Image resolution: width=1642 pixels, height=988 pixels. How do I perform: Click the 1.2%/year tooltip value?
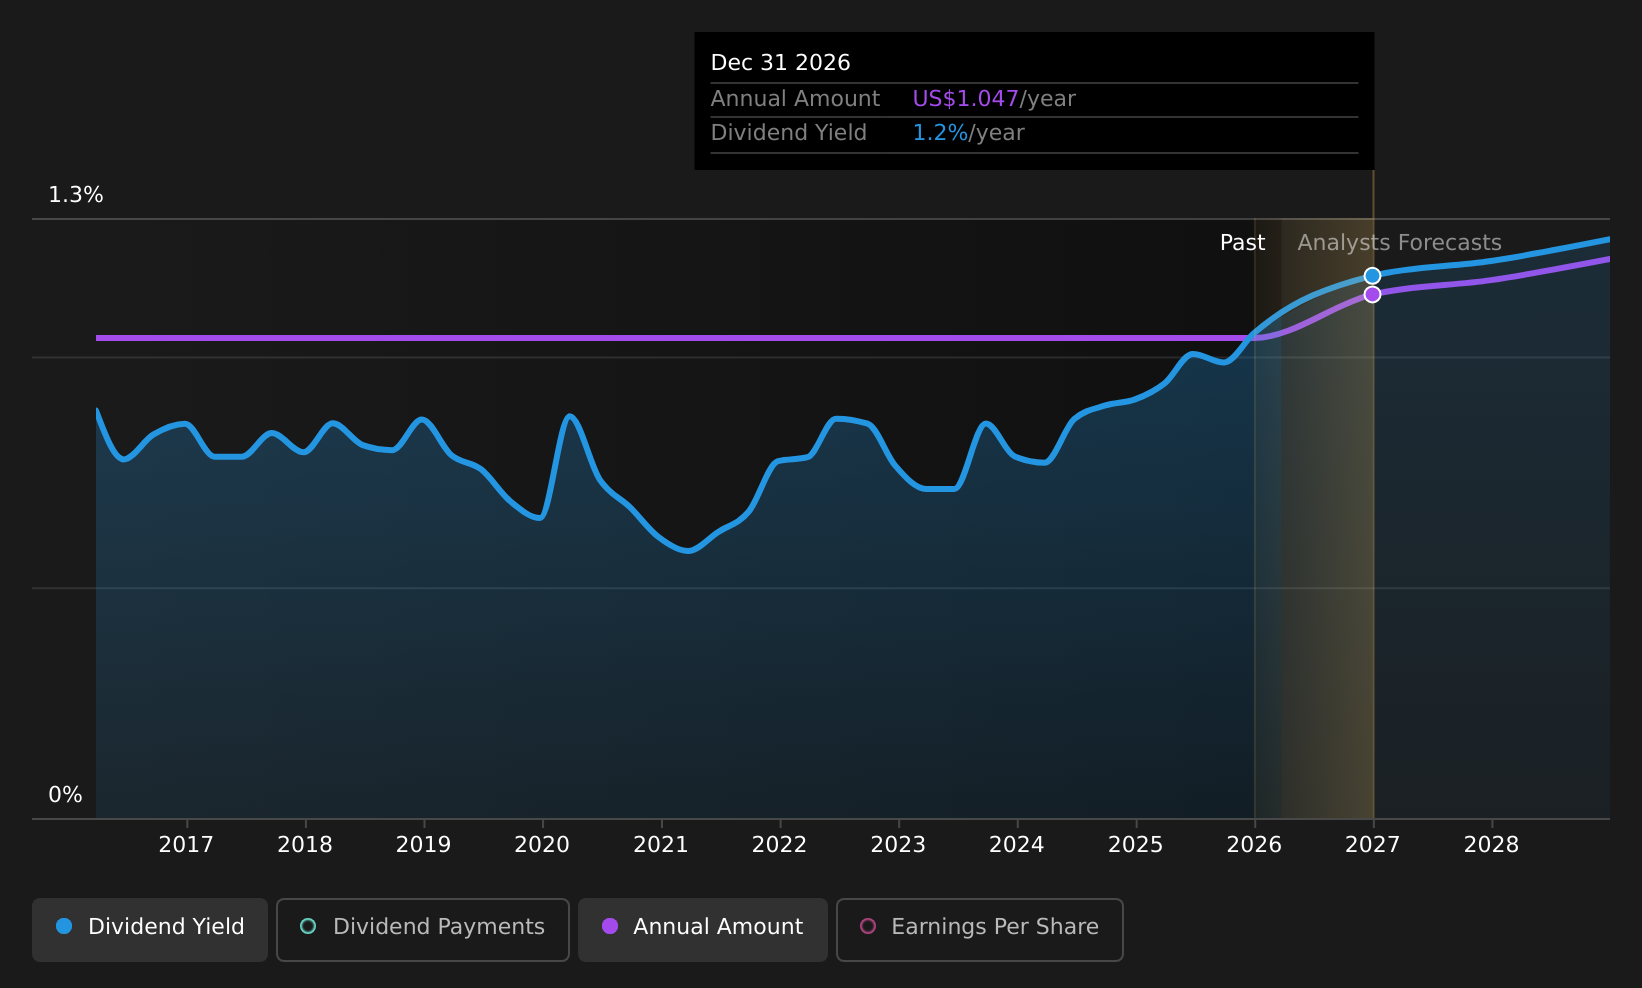tap(969, 133)
